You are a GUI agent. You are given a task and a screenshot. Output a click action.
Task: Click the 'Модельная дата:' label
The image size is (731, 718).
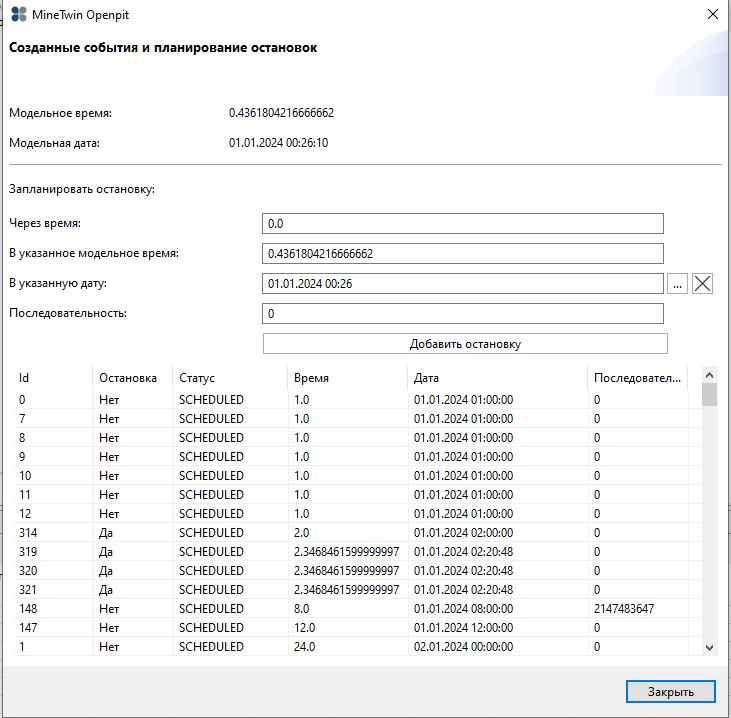tap(55, 143)
